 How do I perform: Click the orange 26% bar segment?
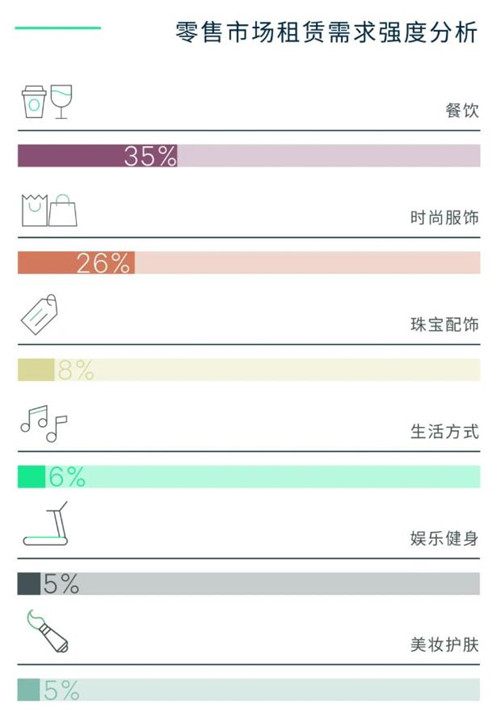76,262
